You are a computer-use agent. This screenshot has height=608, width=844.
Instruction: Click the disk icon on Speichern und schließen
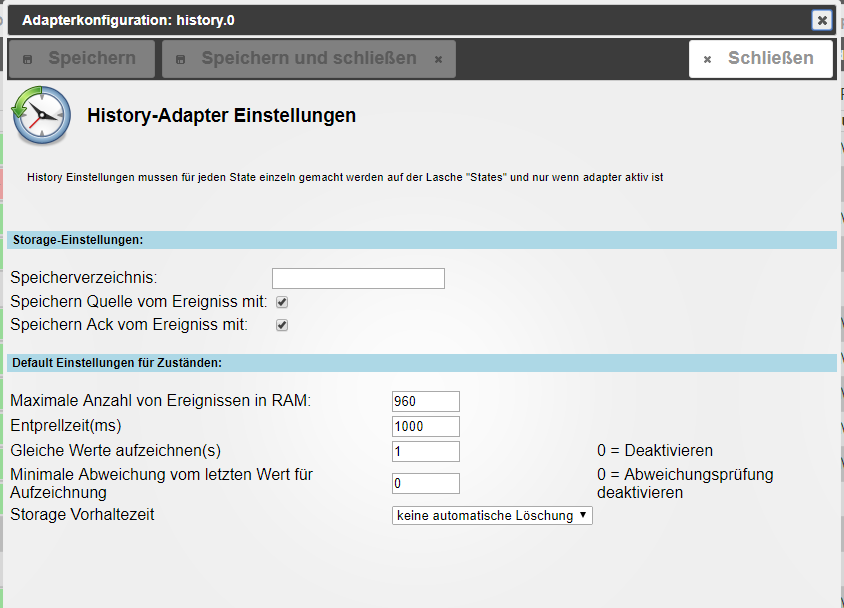coord(180,60)
